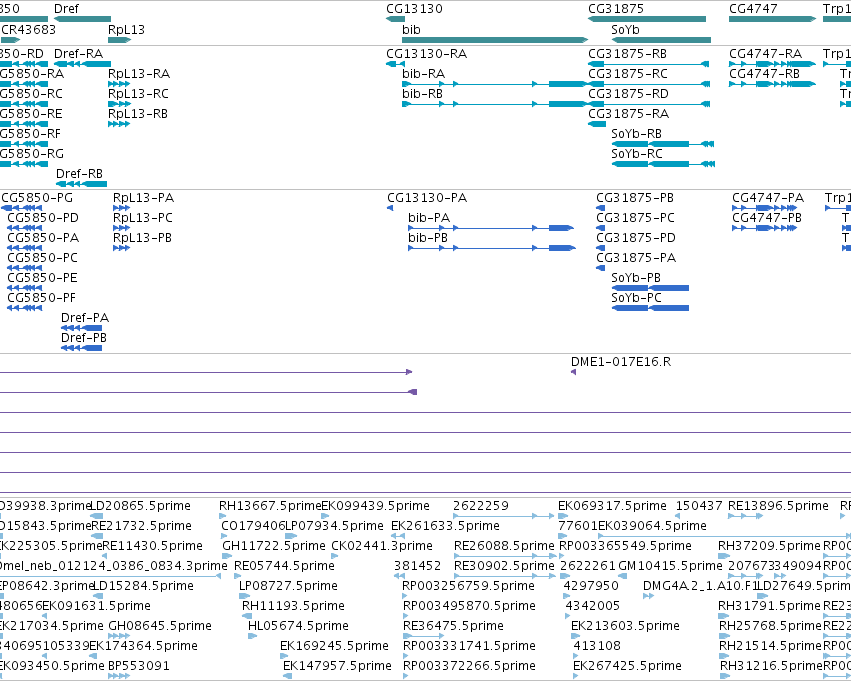Click the RpL13 gene label
The image size is (851, 681).
126,30
